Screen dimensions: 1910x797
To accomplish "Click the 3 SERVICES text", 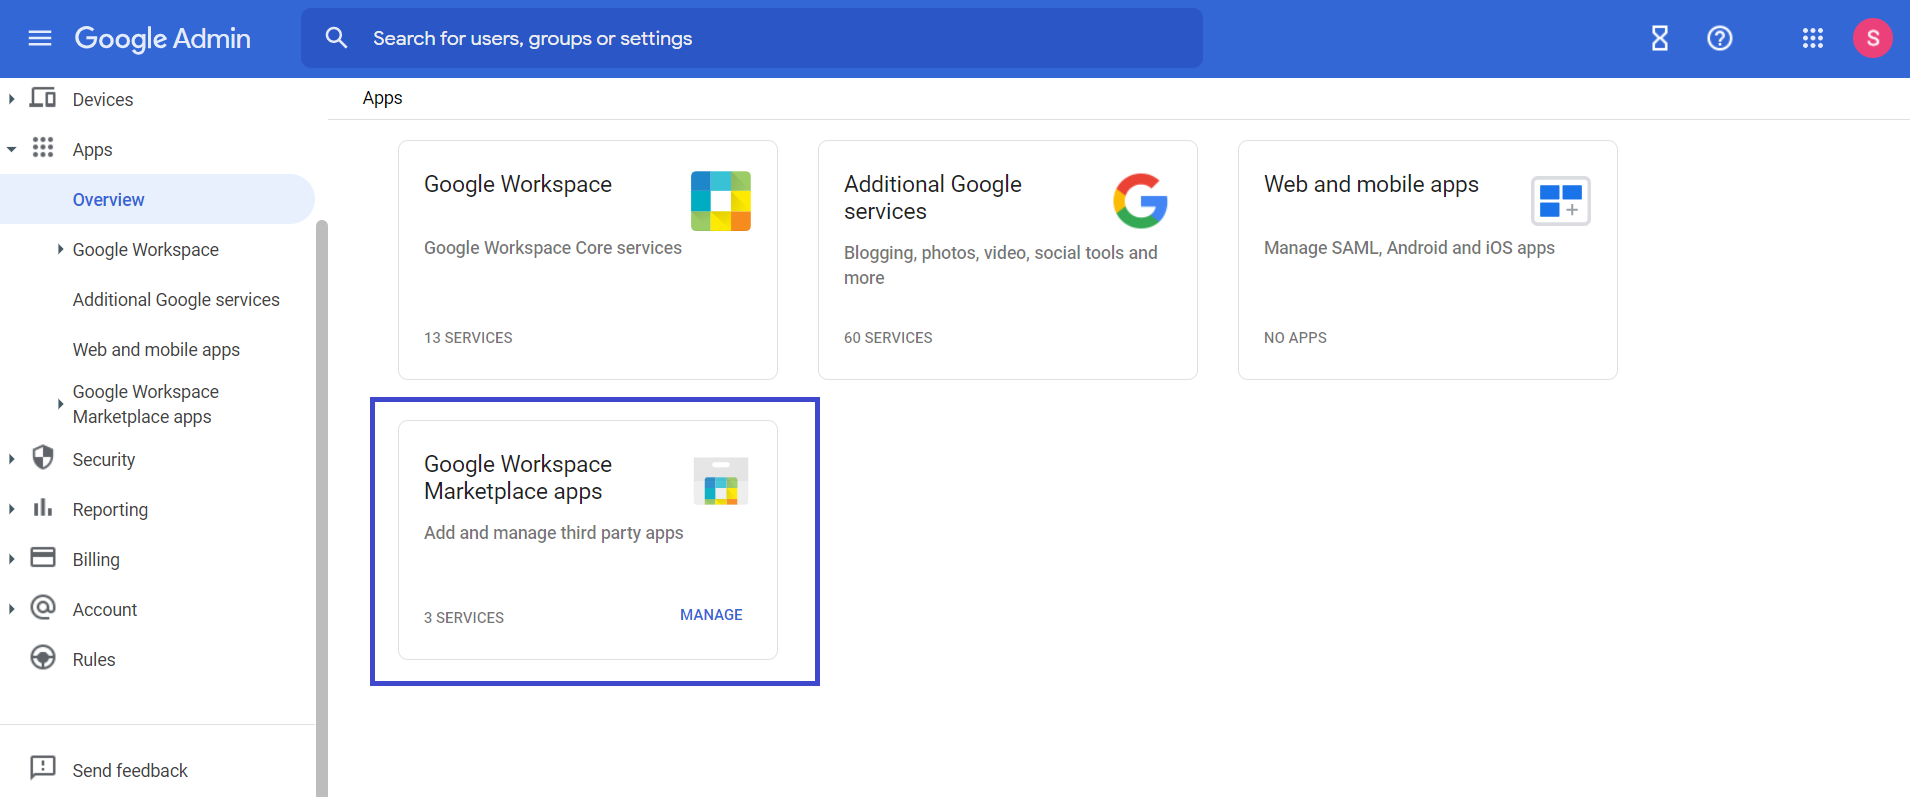I will pyautogui.click(x=464, y=618).
